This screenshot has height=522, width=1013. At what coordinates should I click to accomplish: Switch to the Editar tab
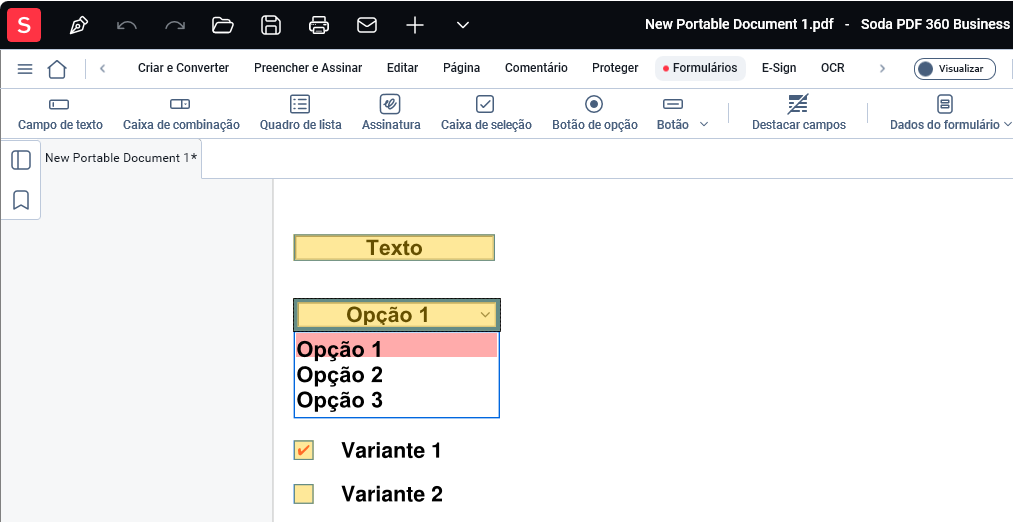click(x=402, y=68)
